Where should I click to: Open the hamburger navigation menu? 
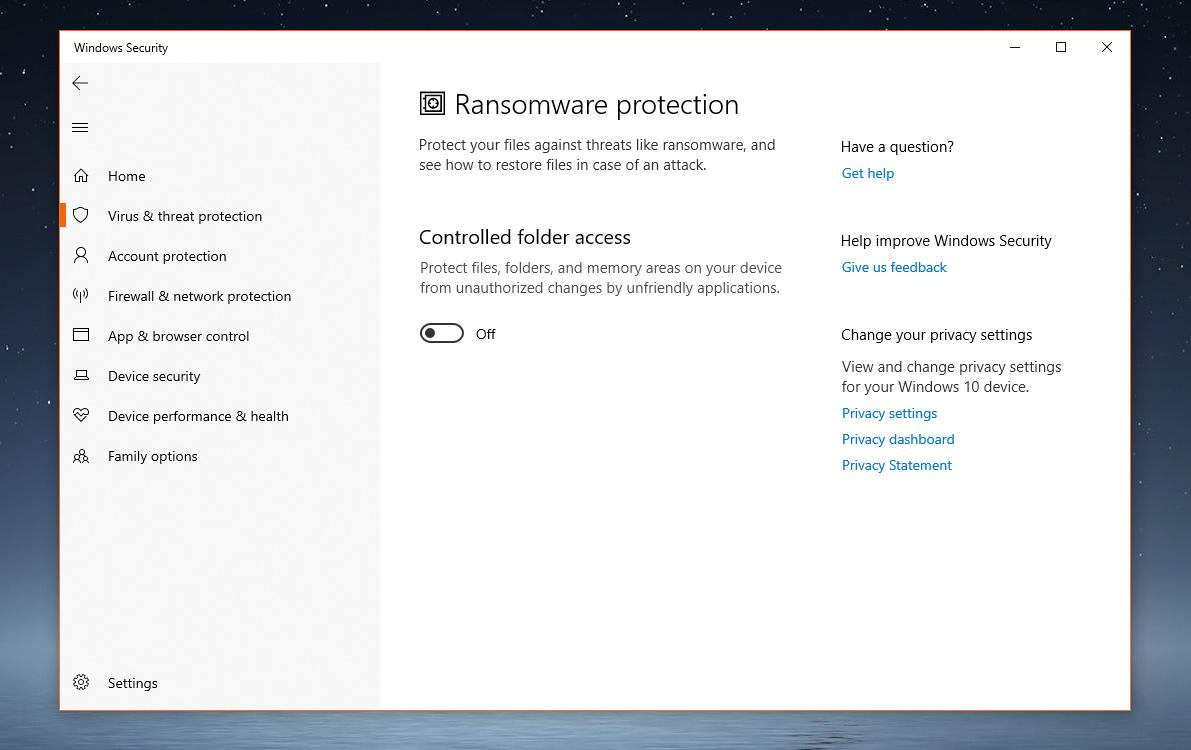pos(80,128)
